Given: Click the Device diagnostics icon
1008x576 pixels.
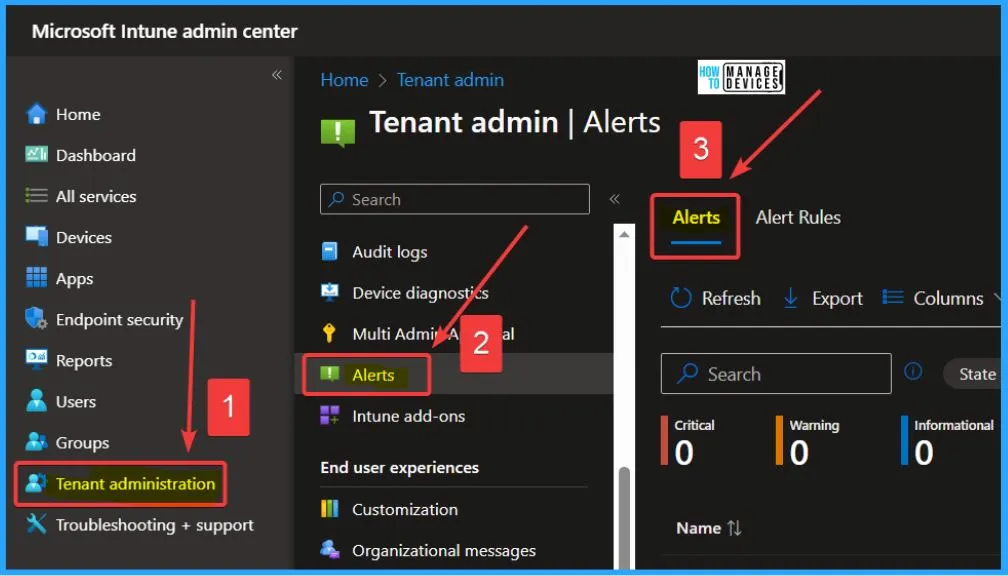Looking at the screenshot, I should tap(330, 292).
